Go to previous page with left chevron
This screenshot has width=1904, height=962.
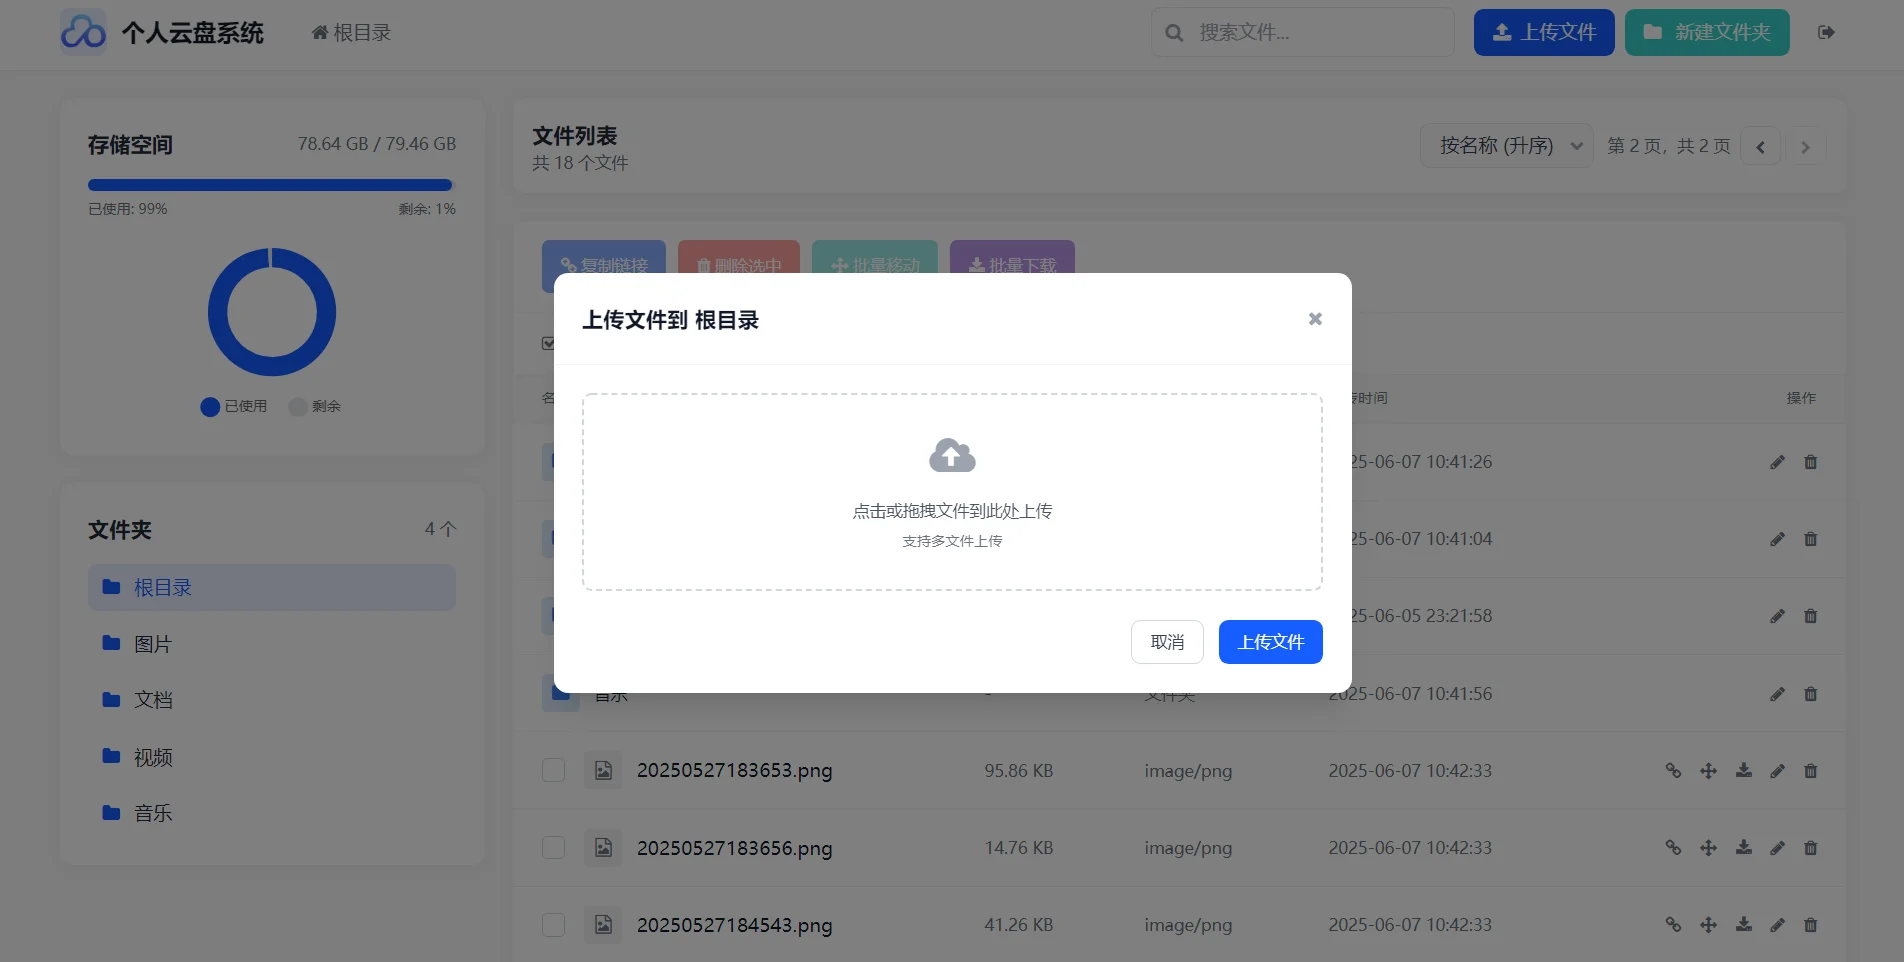click(1760, 147)
